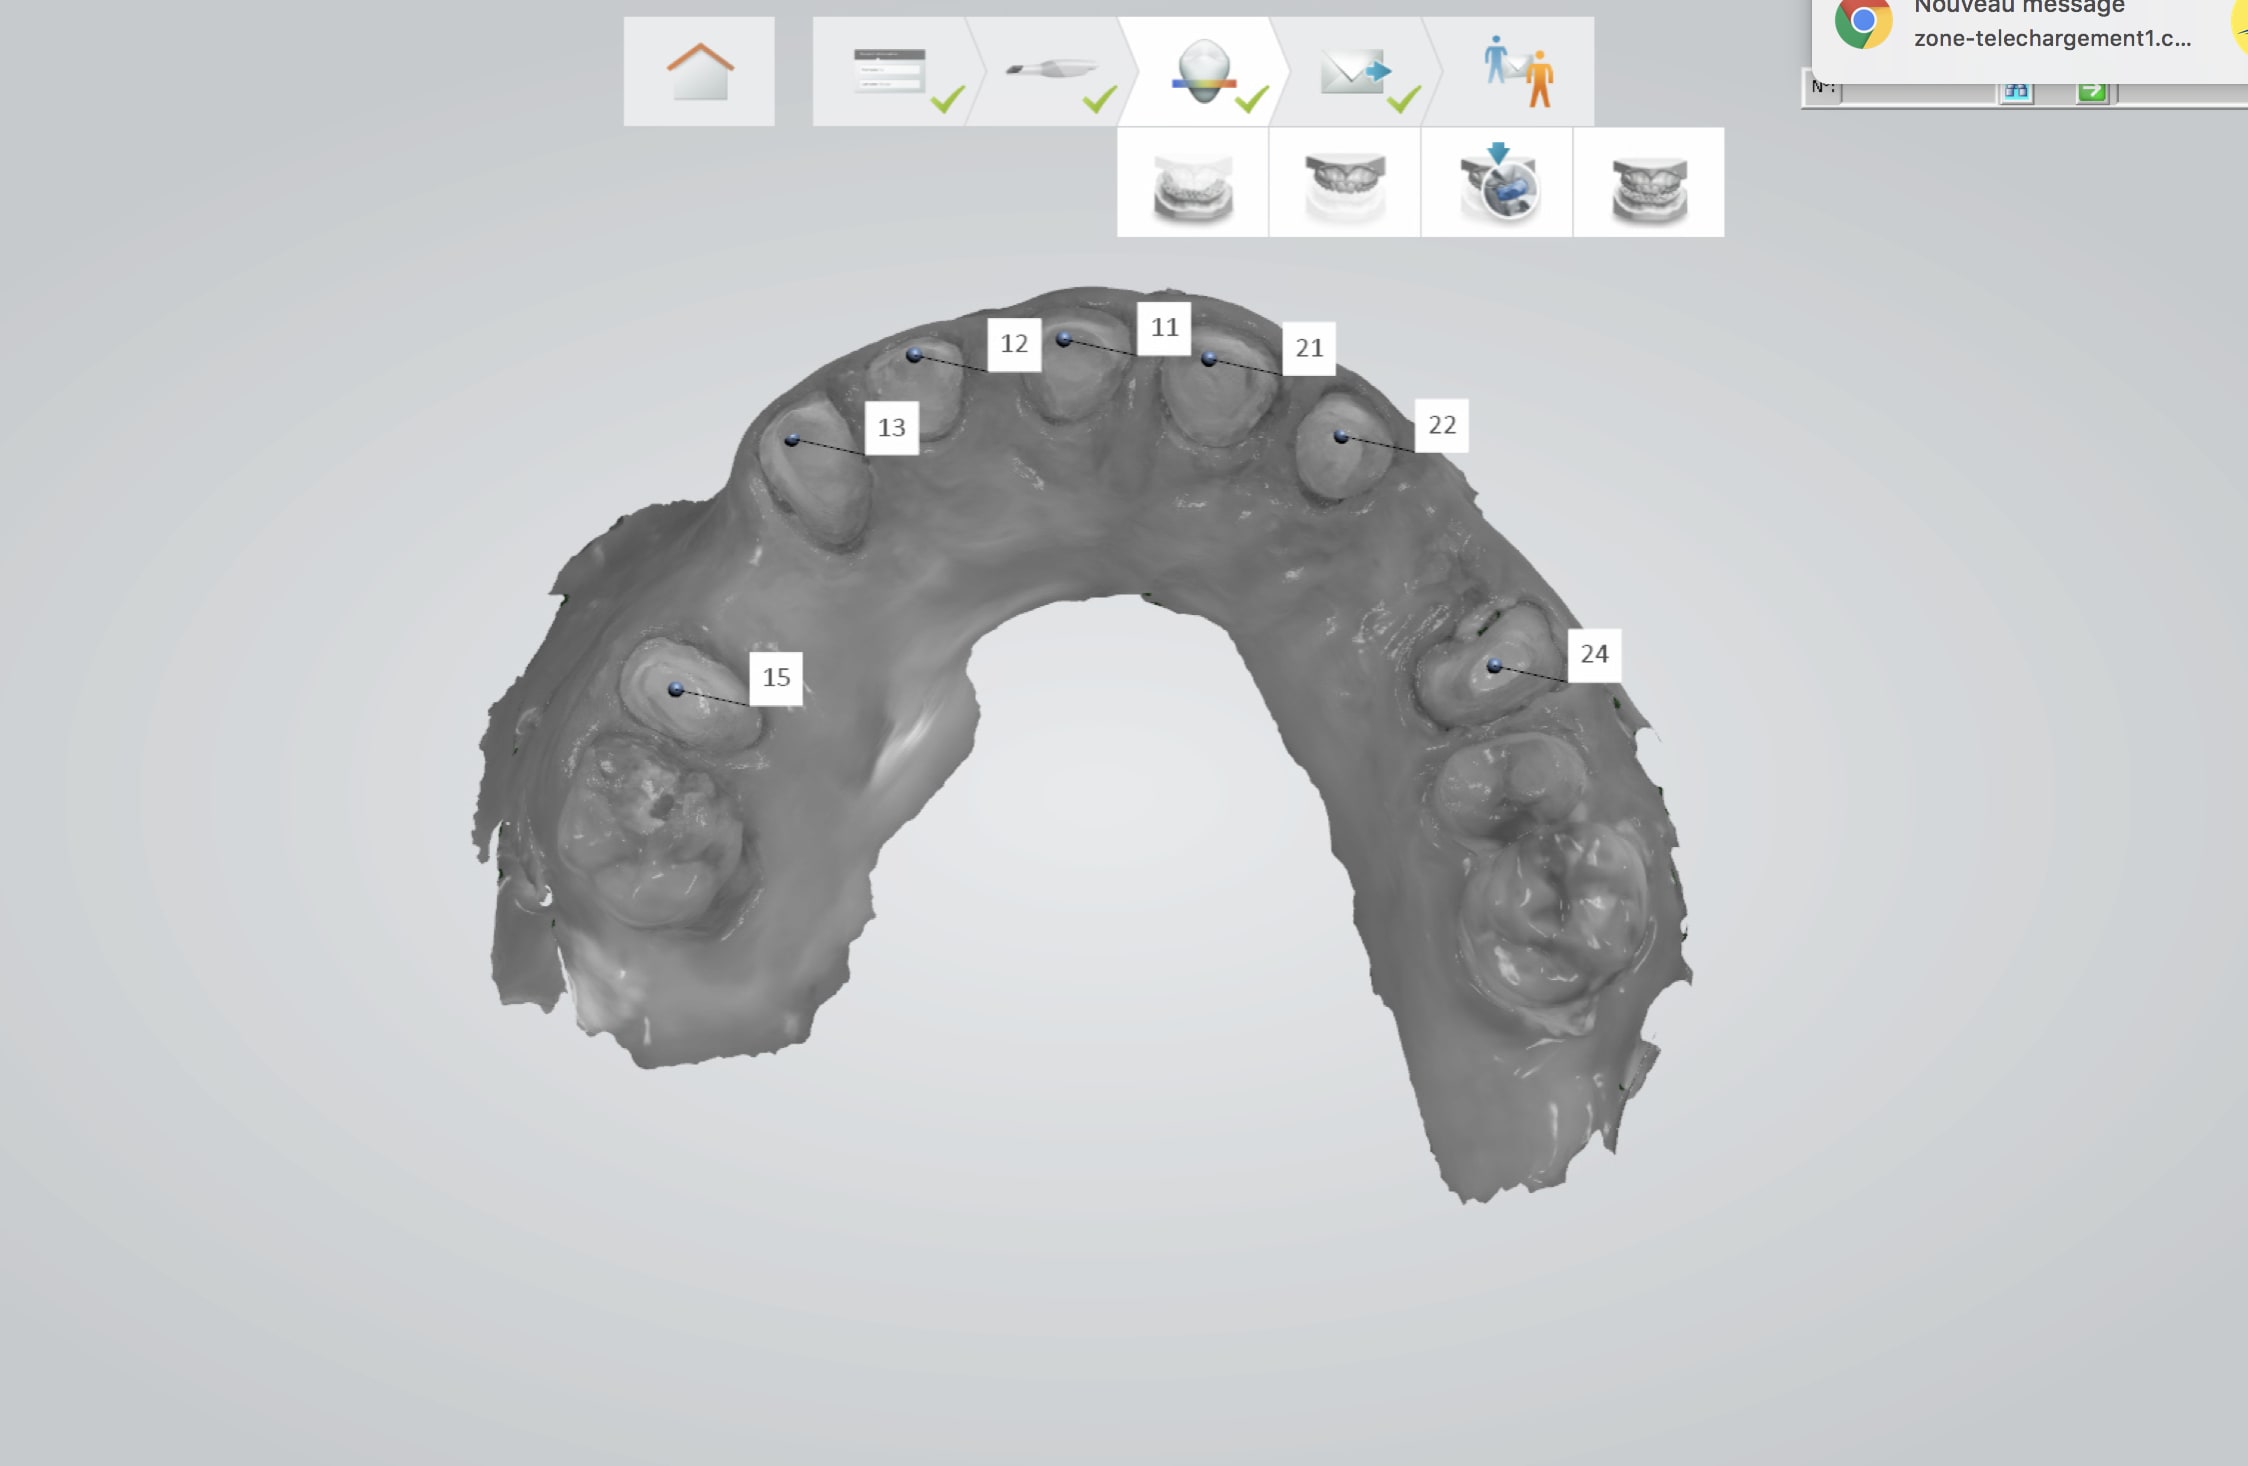Show both jaws in occlusion view
Image resolution: width=2248 pixels, height=1466 pixels.
(1649, 184)
